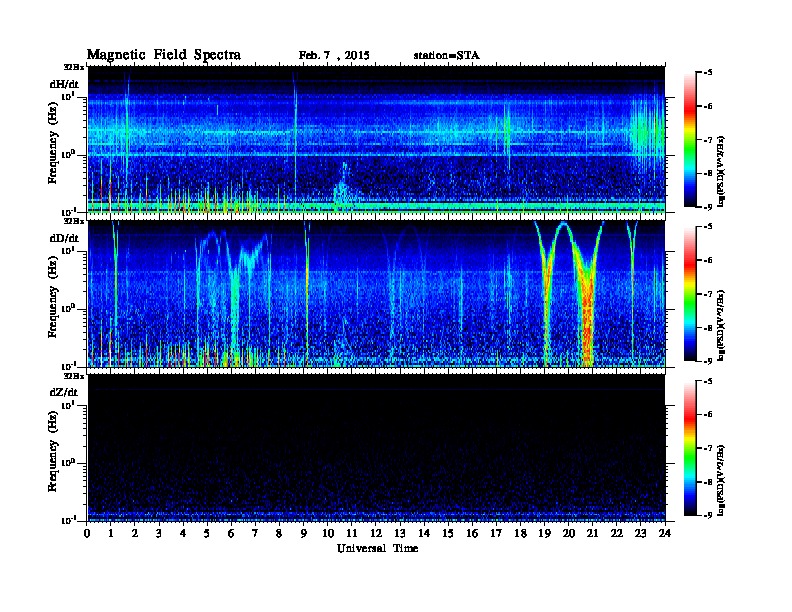
Task: Click the "dZ/dt" panel label
Action: (x=64, y=392)
